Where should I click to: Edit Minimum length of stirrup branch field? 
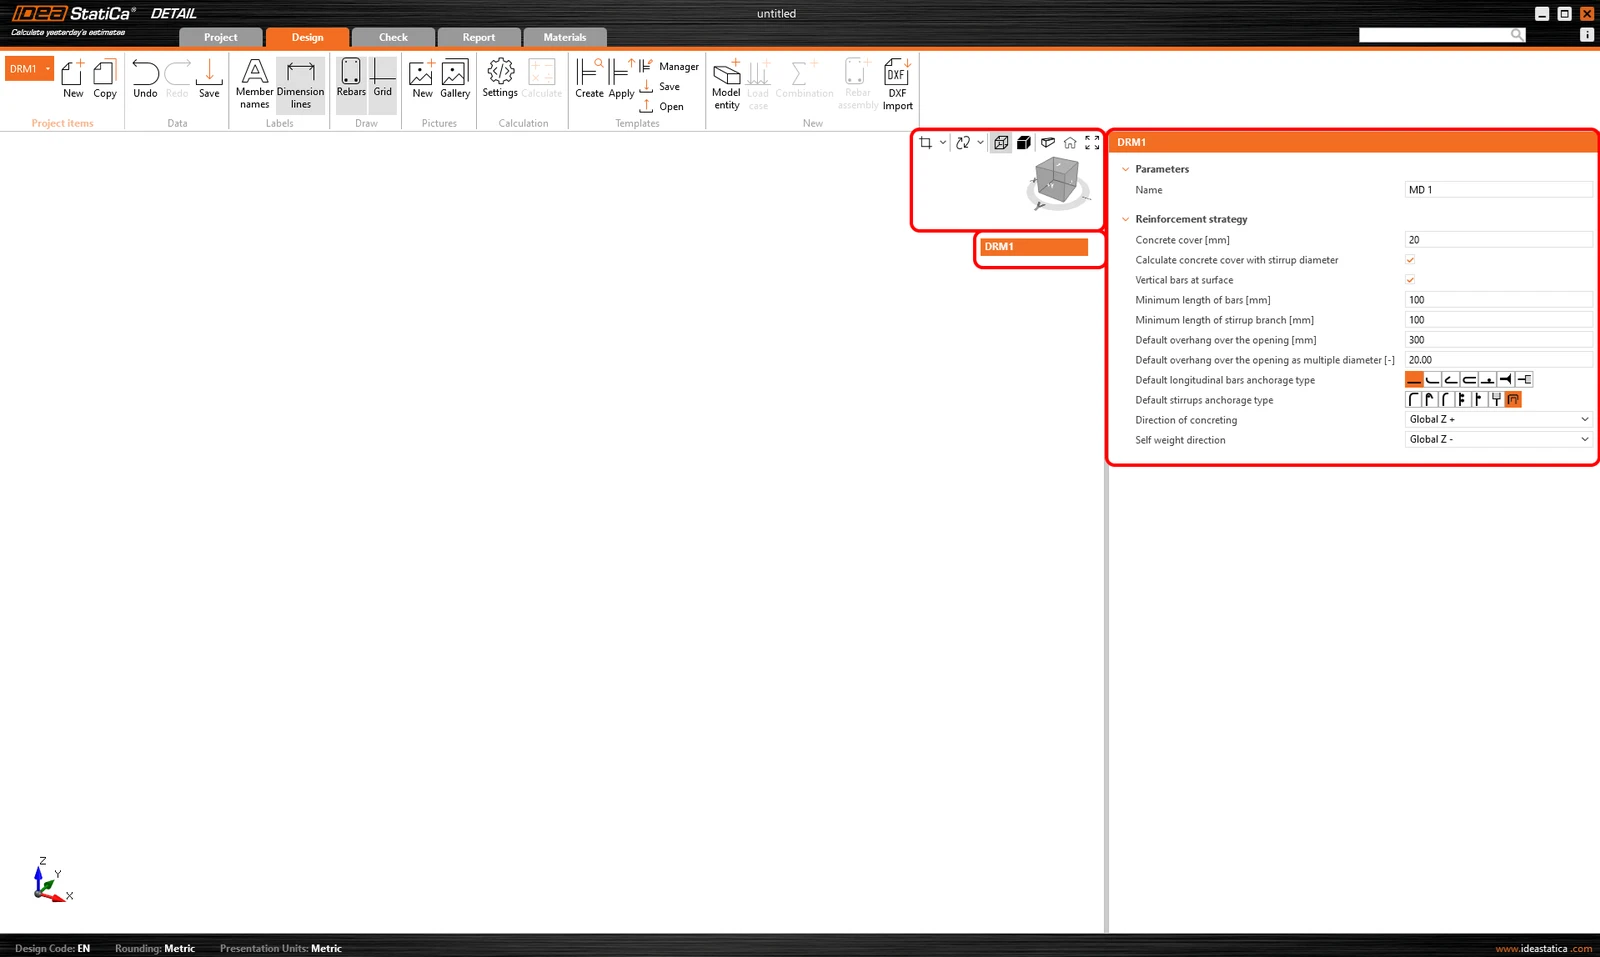pyautogui.click(x=1498, y=320)
